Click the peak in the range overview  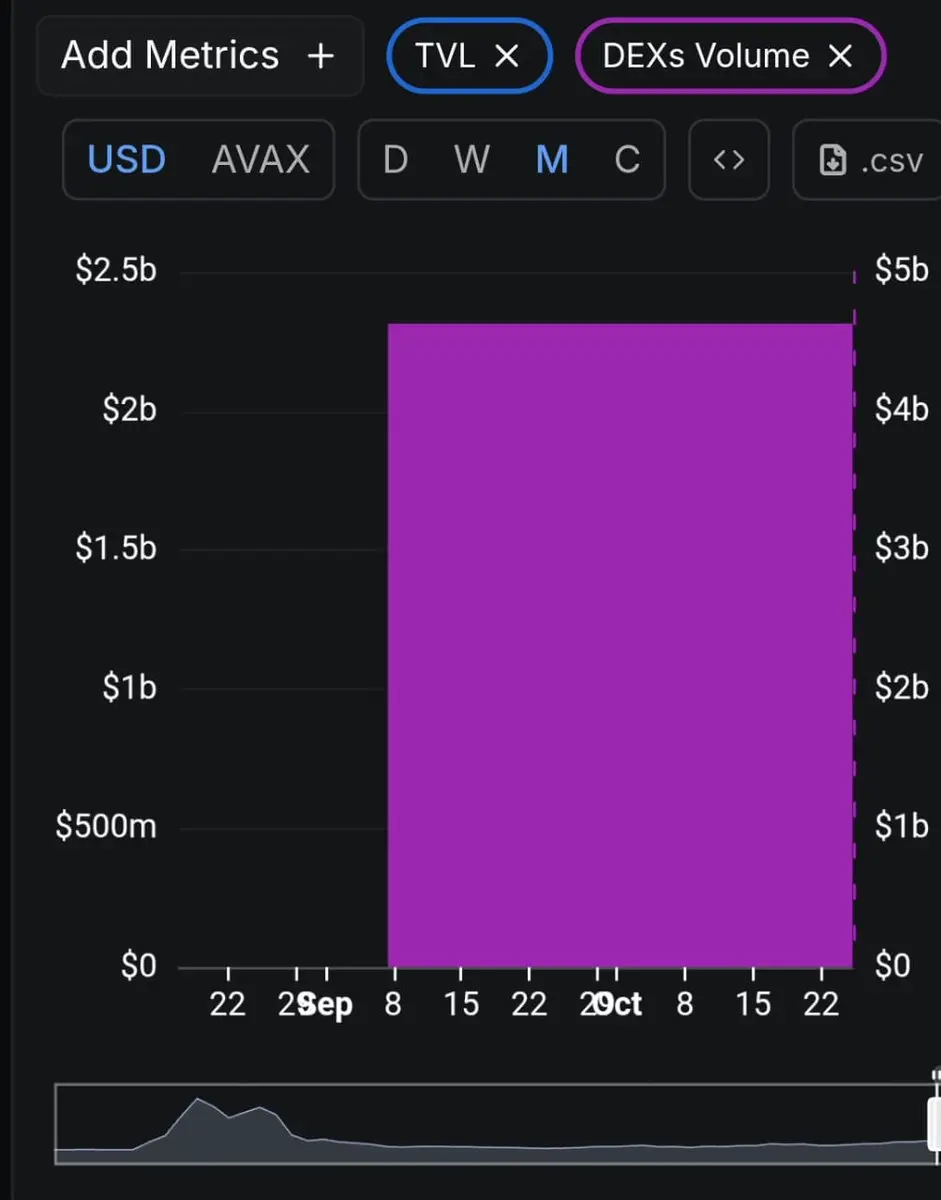tap(197, 1101)
